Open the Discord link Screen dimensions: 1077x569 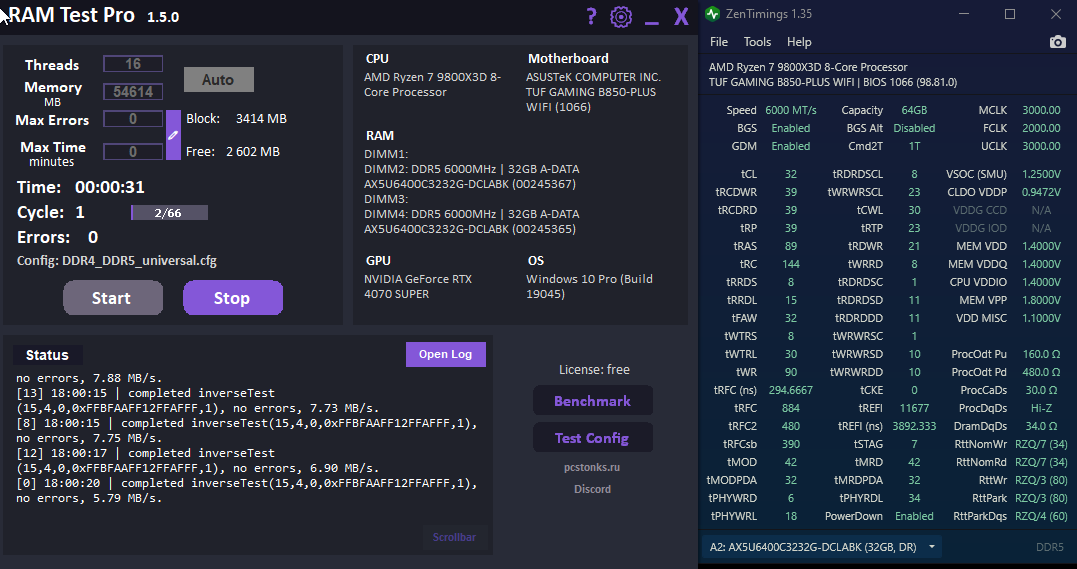tap(592, 489)
